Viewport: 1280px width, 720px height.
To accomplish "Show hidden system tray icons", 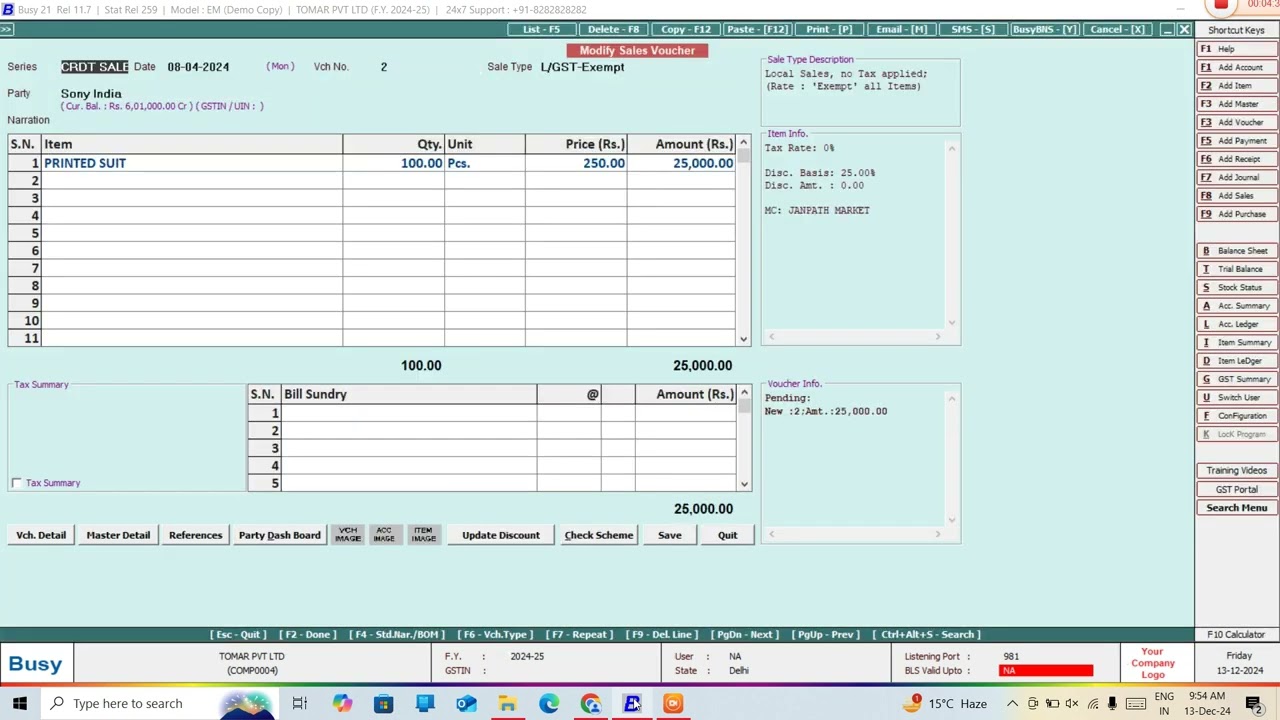I will click(1012, 704).
